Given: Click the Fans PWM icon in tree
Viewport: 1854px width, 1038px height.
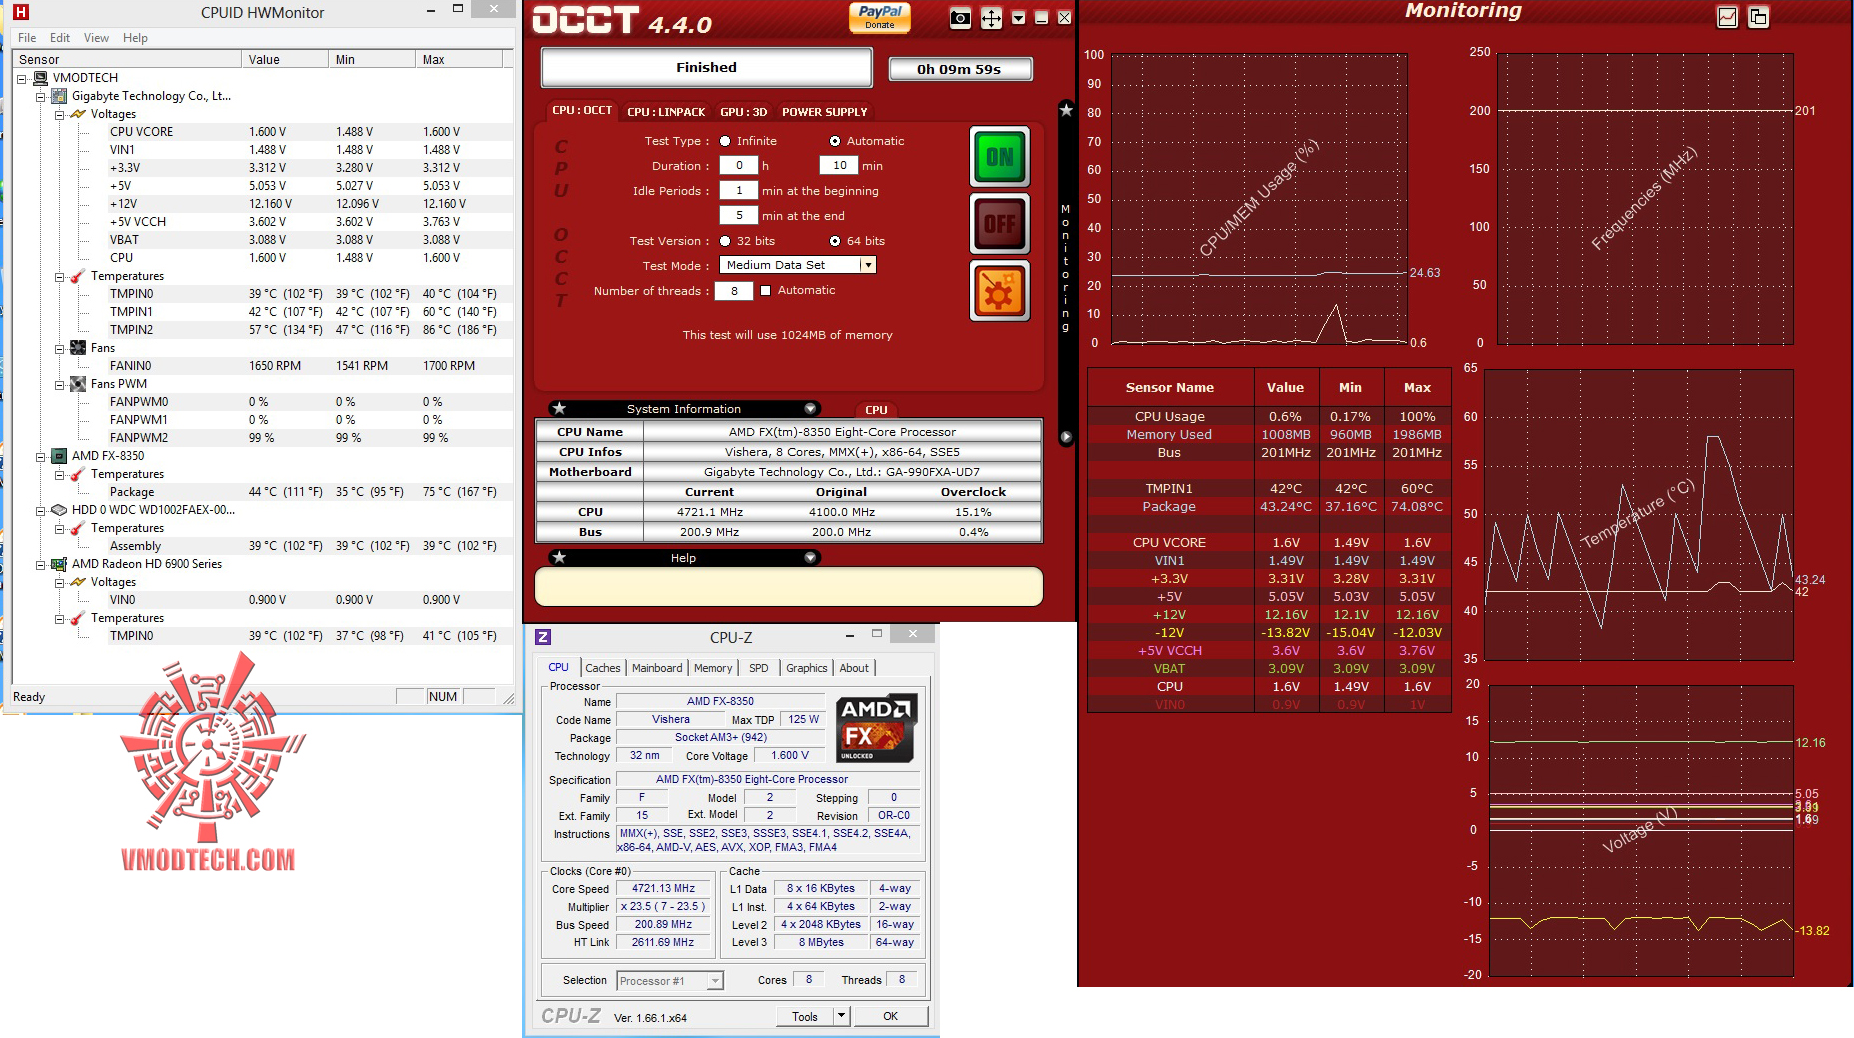Looking at the screenshot, I should point(78,384).
